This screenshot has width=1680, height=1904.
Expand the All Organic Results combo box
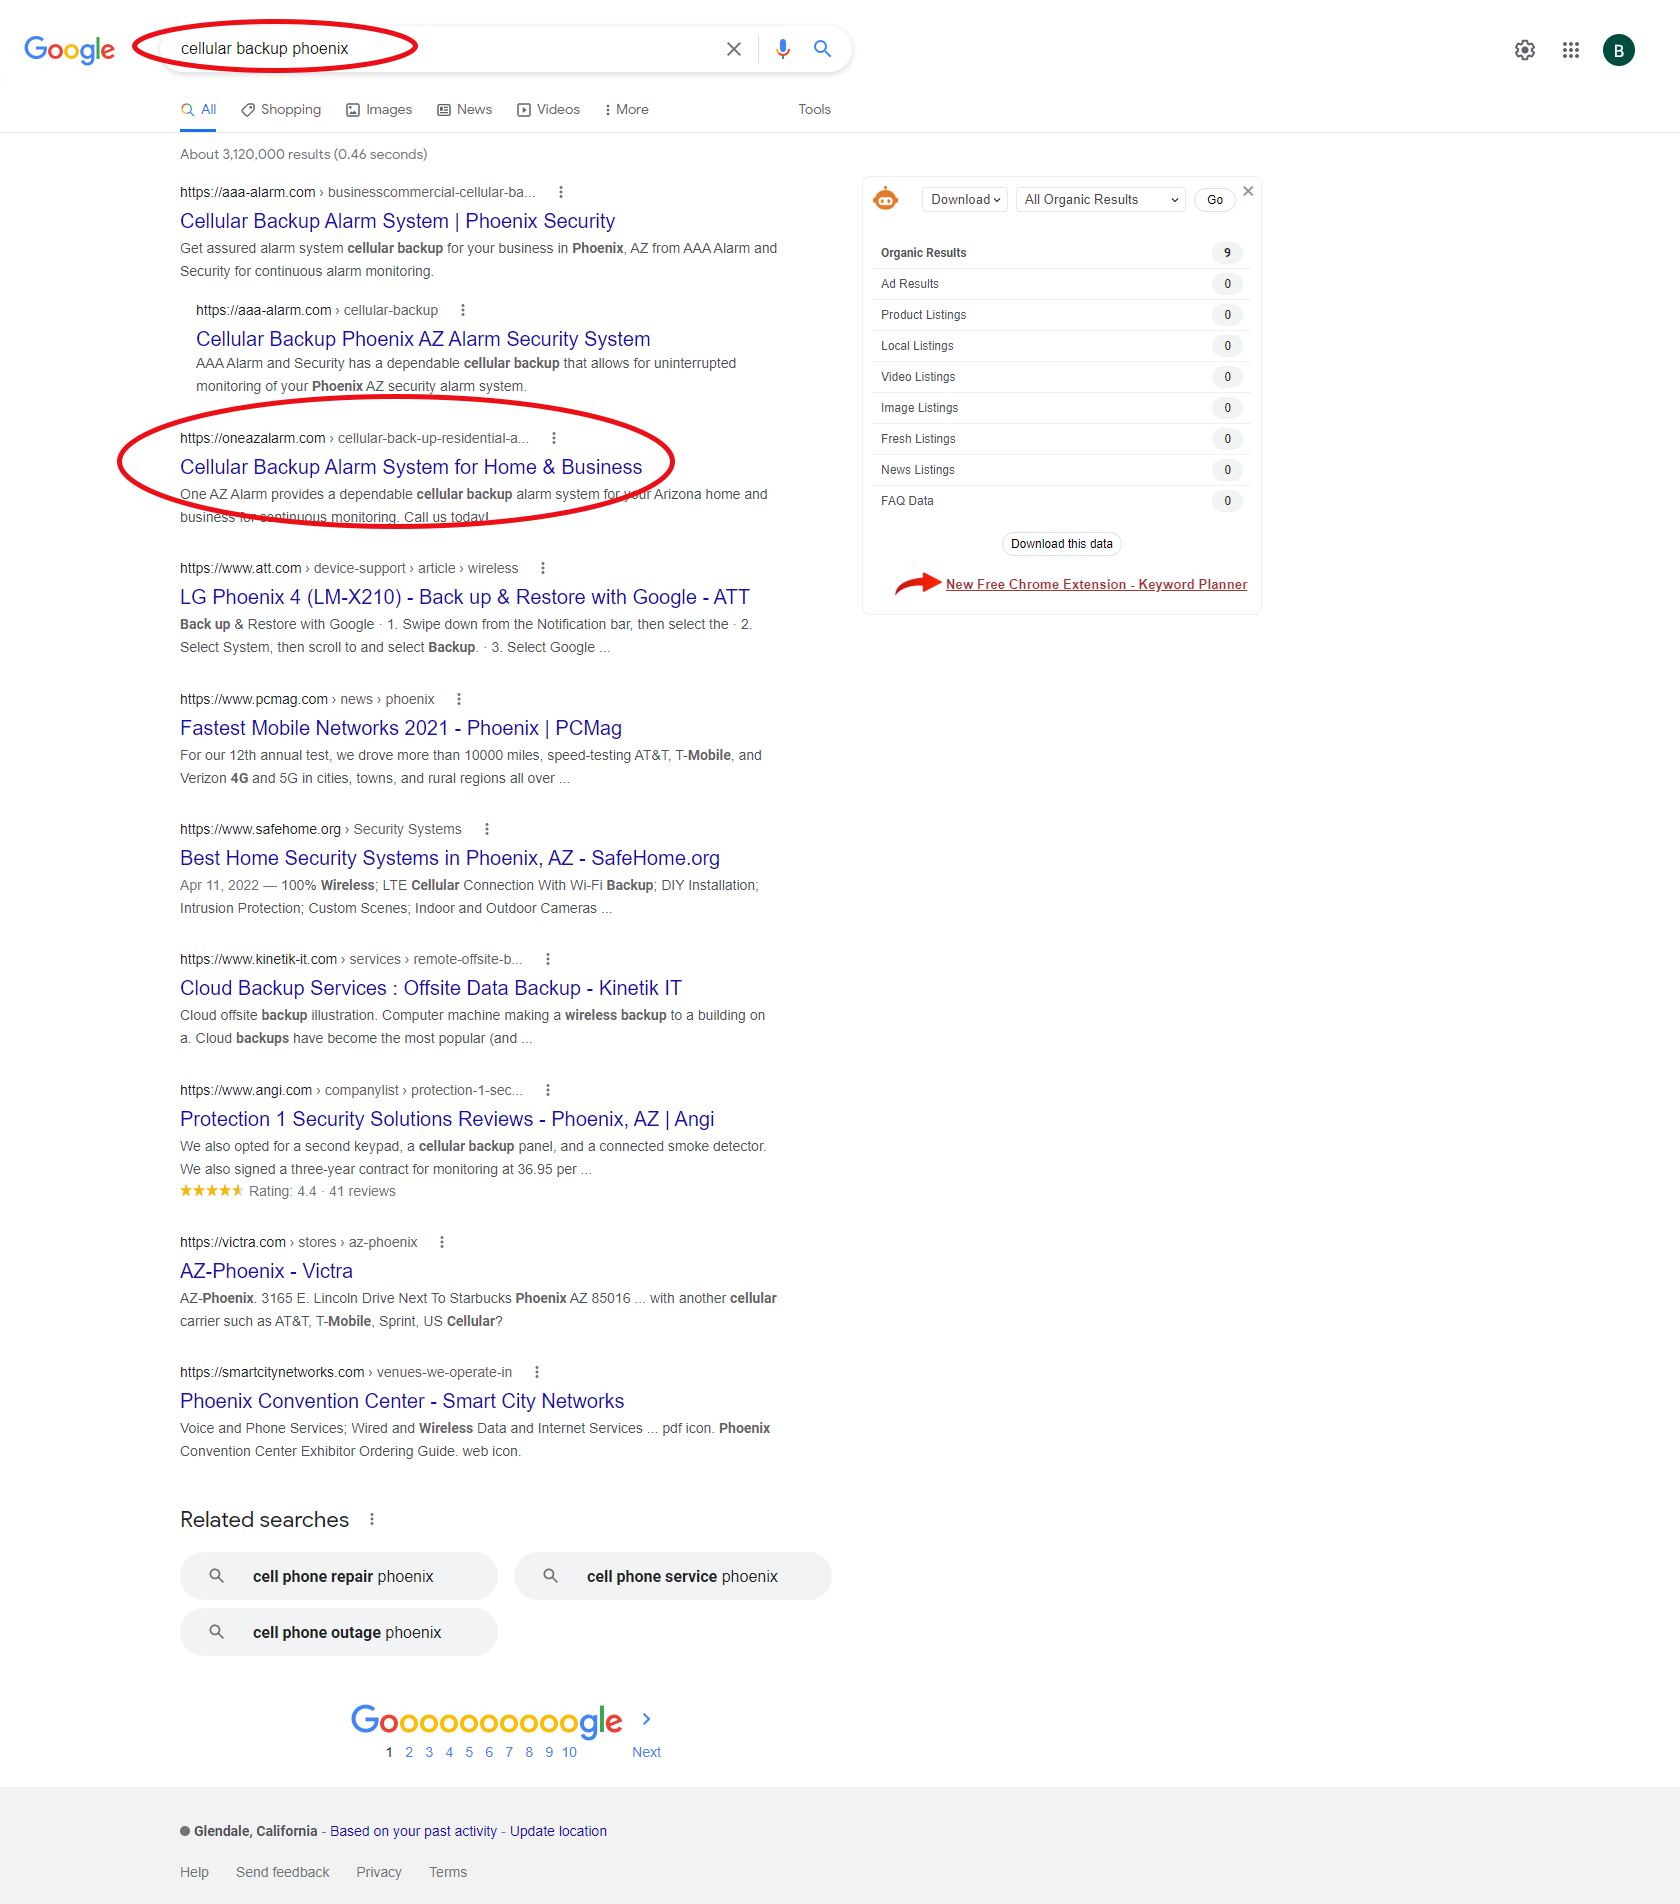(x=1100, y=200)
